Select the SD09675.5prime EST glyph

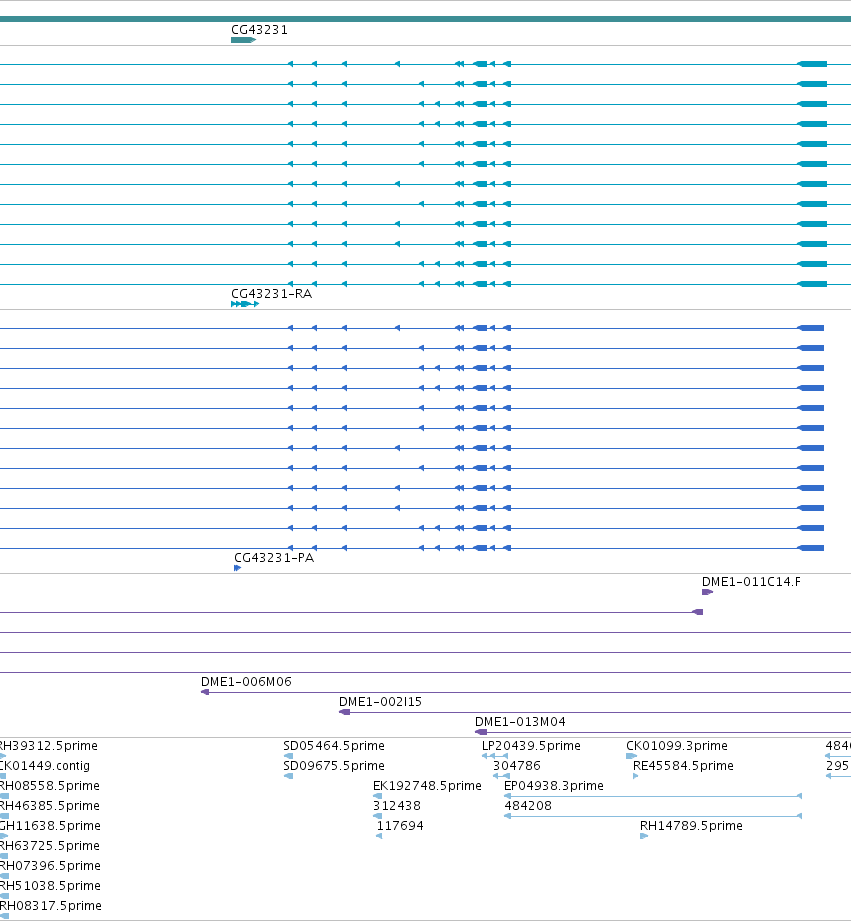click(x=288, y=776)
